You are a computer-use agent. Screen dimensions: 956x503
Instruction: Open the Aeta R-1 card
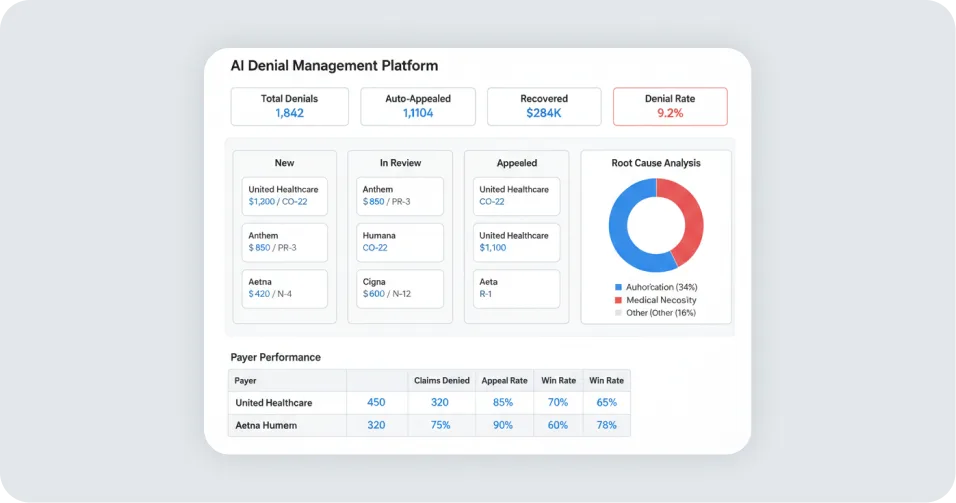516,288
